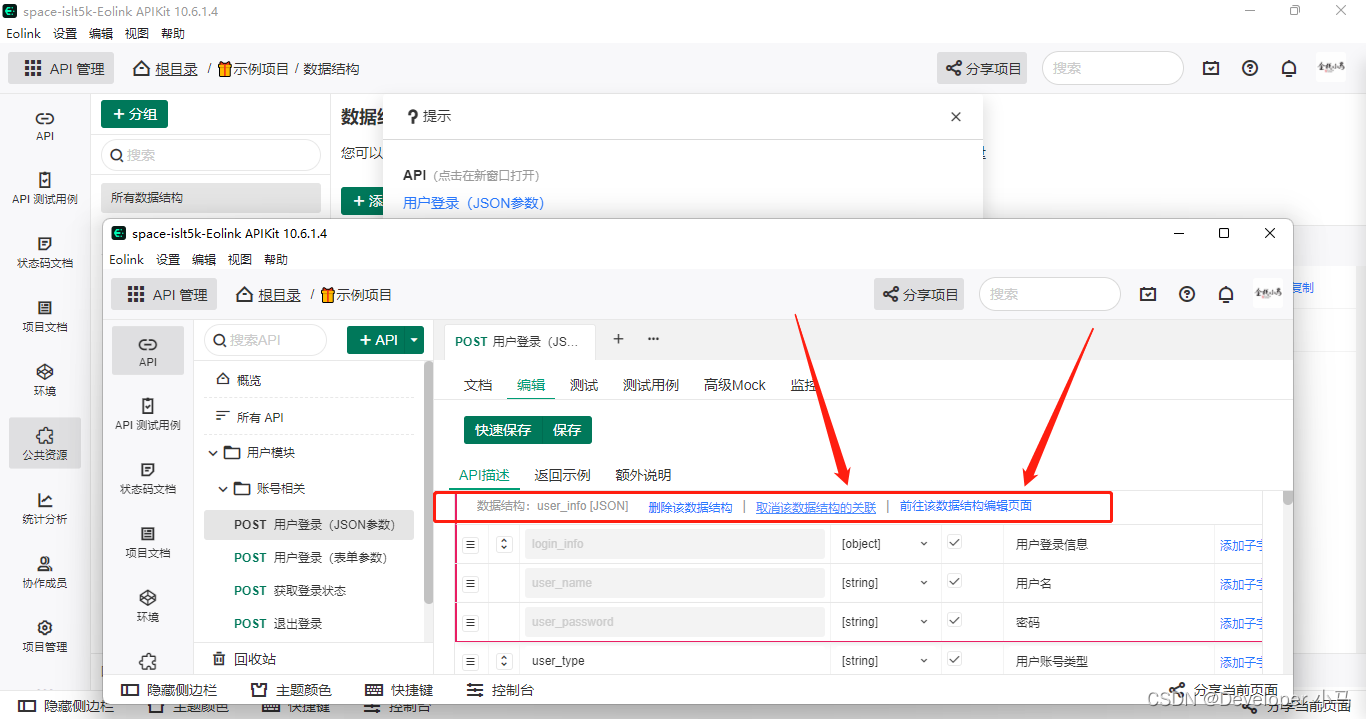
Task: Close the 提示 dialog
Action: pyautogui.click(x=956, y=117)
